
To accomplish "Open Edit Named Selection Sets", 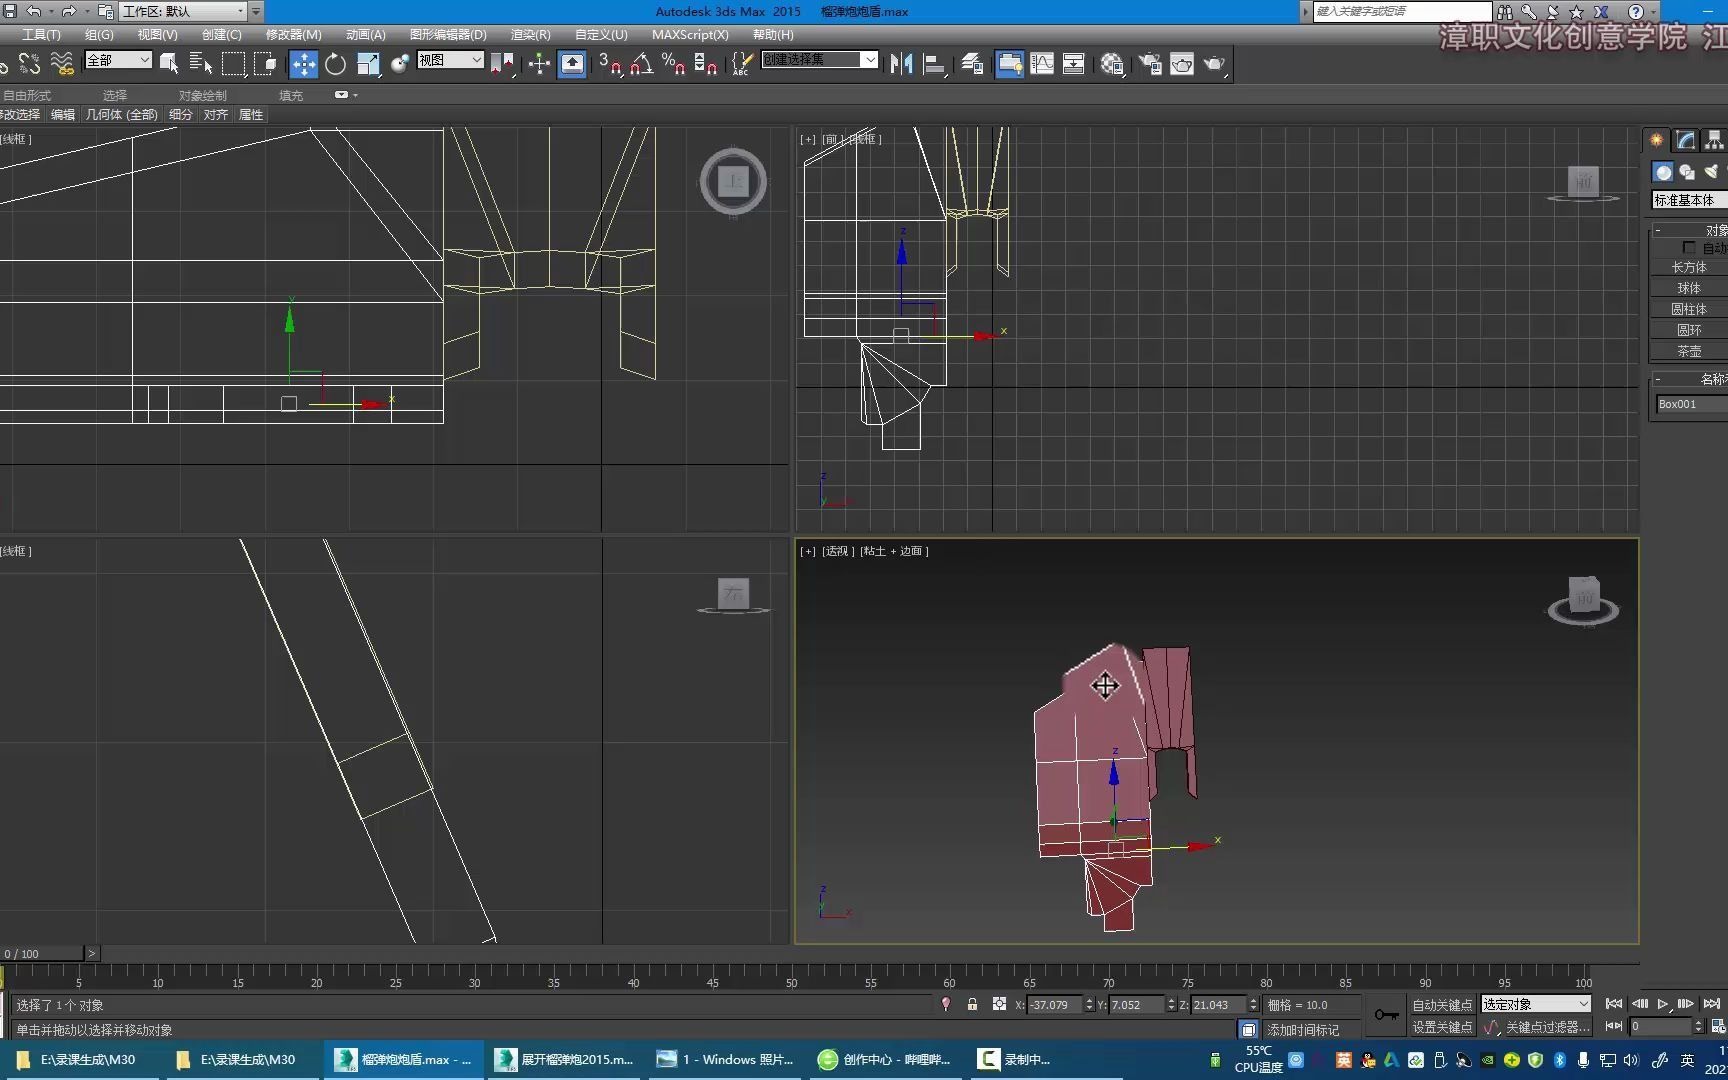I will point(741,64).
